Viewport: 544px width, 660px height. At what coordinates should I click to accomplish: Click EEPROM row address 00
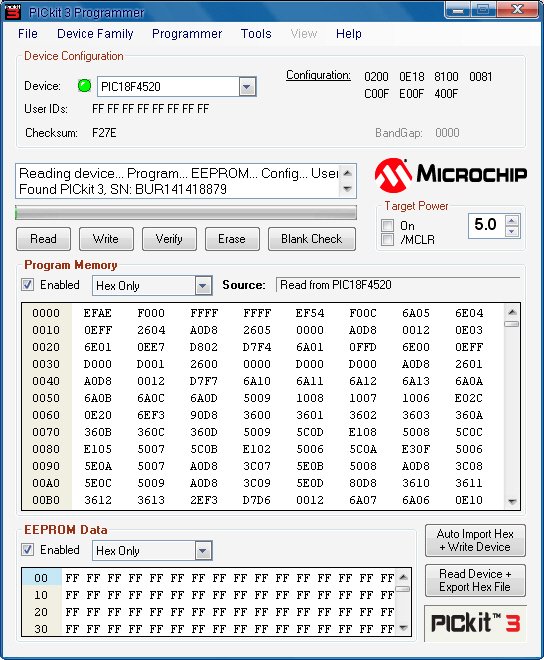pos(41,578)
